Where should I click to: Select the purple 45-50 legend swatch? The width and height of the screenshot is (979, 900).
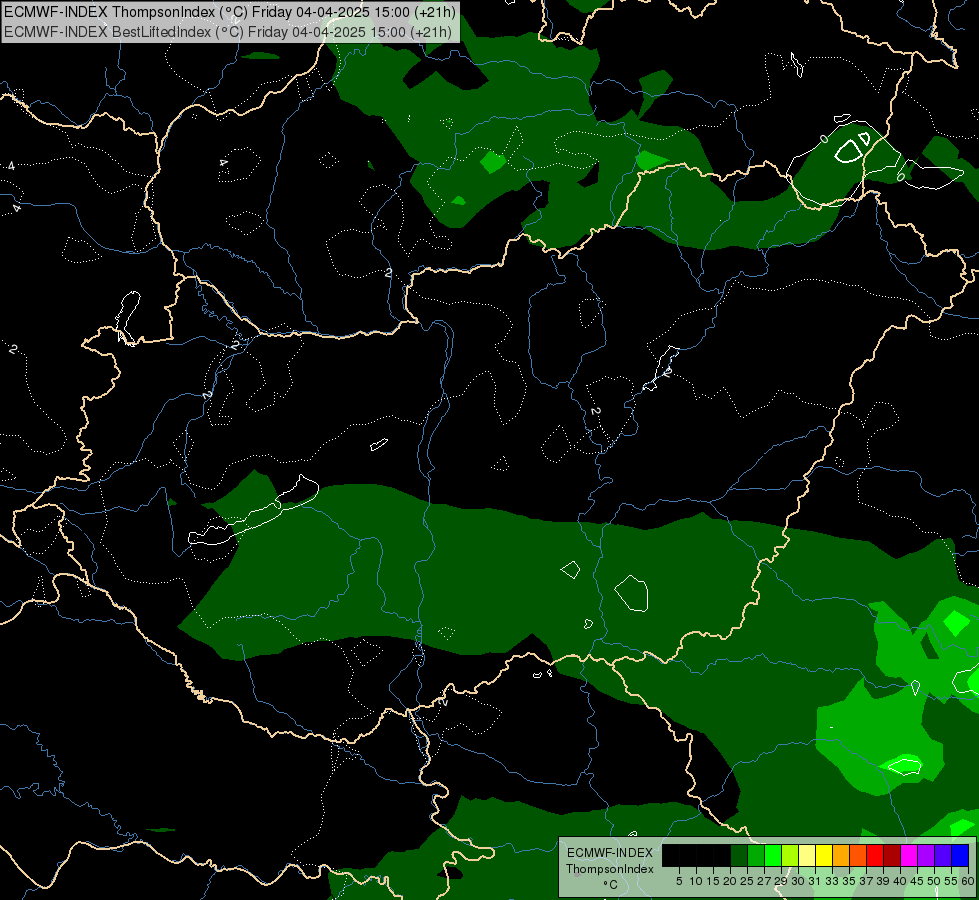click(x=926, y=855)
